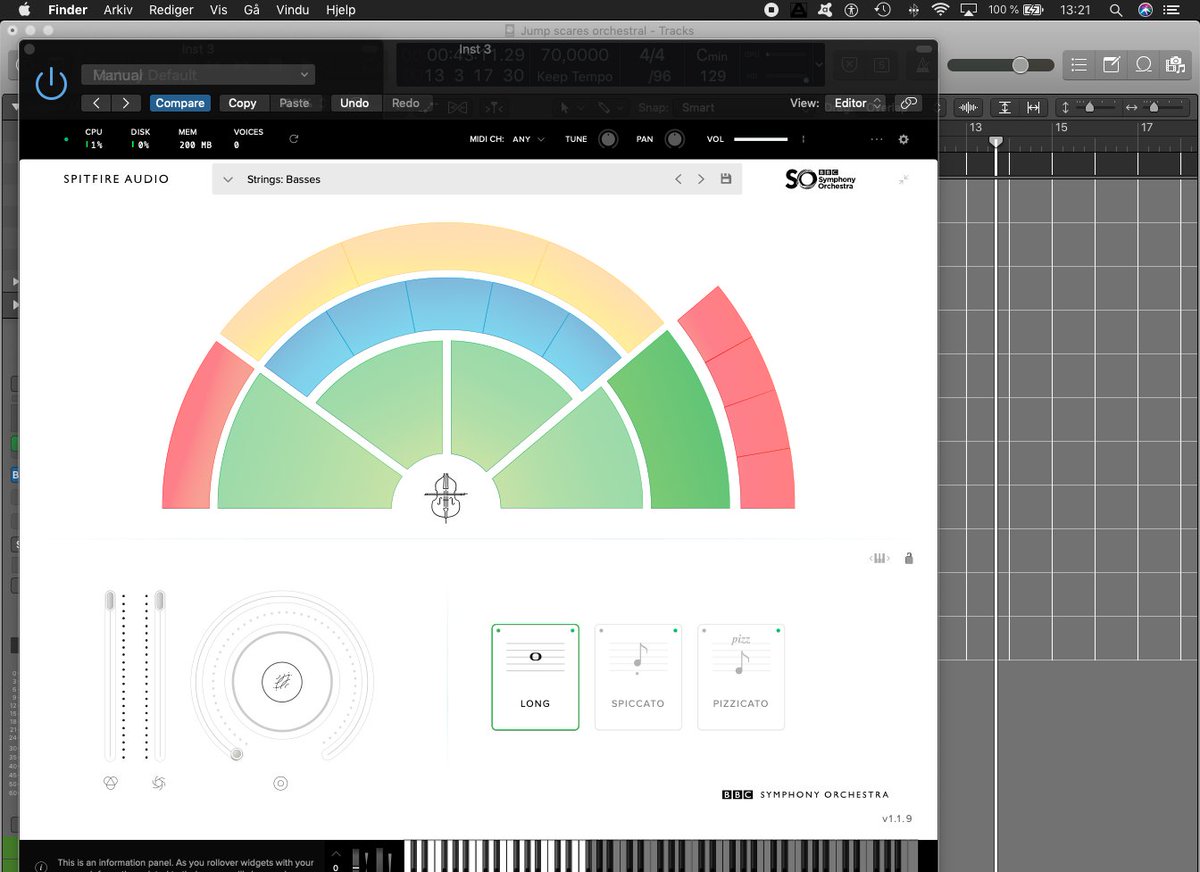
Task: Click the expression icon below left fader
Action: point(111,783)
